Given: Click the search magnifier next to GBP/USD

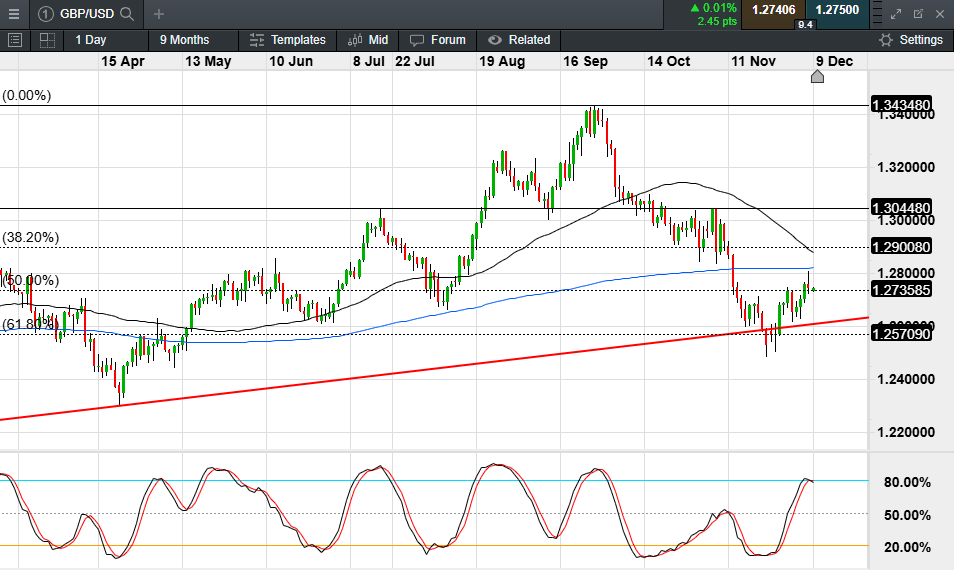Looking at the screenshot, I should click(127, 14).
